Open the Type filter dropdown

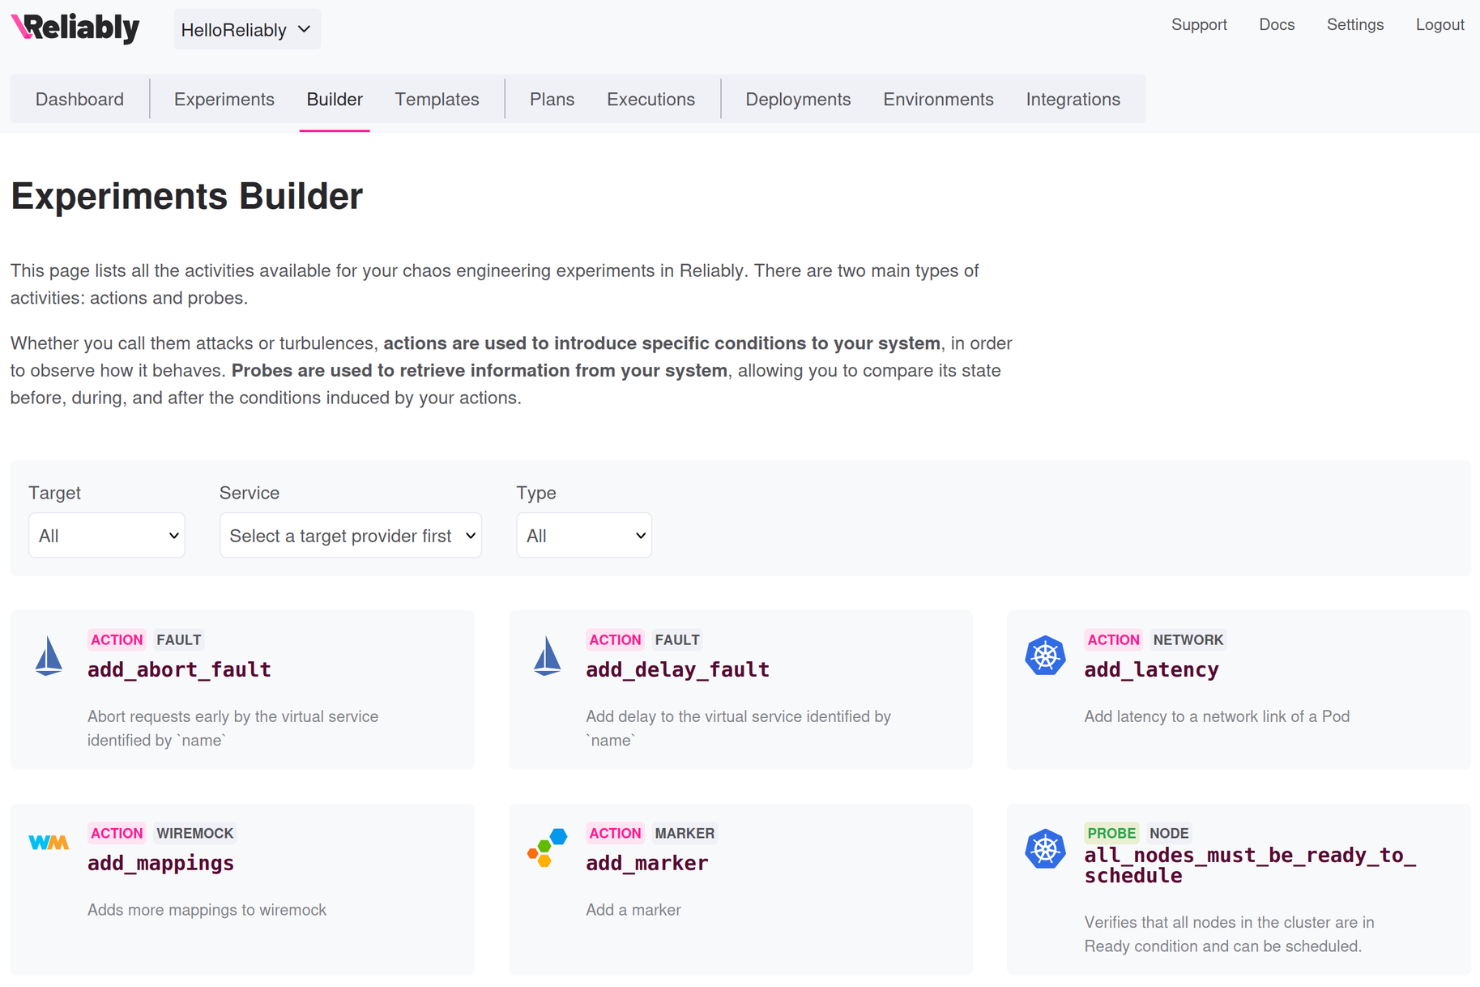pyautogui.click(x=584, y=536)
